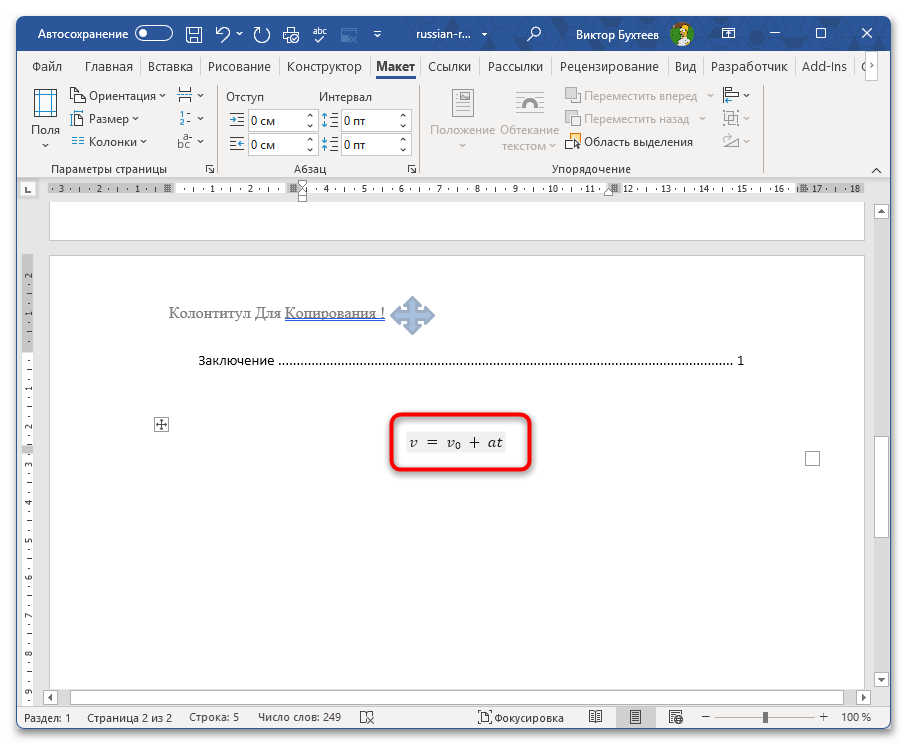907x745 pixels.
Task: Open ribbon display options icon
Action: 728,34
